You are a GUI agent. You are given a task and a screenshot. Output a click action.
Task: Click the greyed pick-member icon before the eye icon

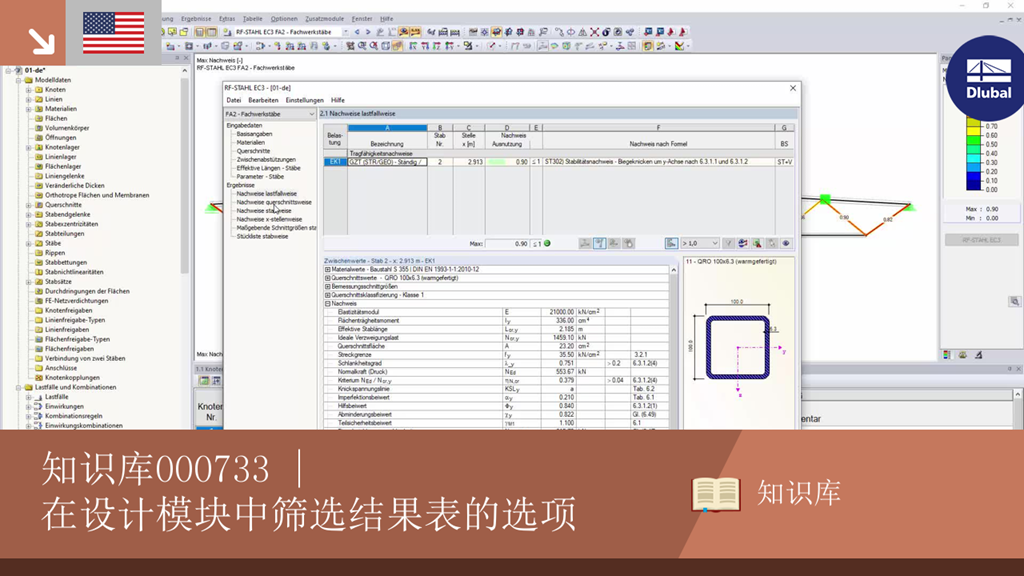(x=771, y=244)
